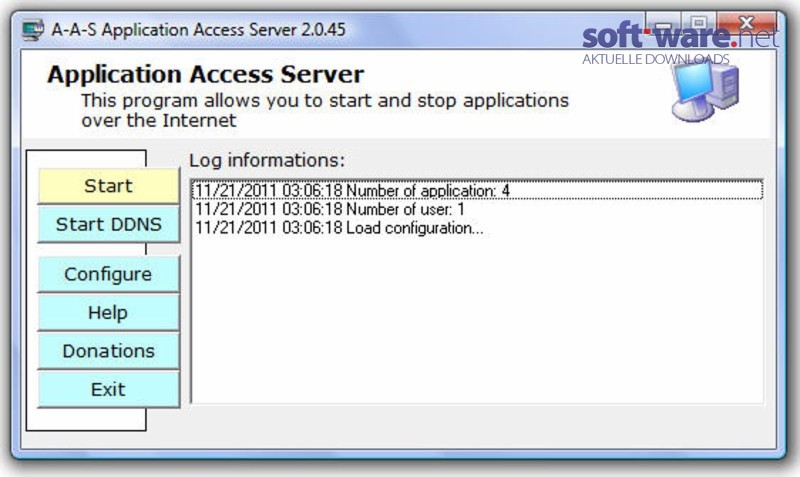Click the A-A-S app icon in the title bar
Image resolution: width=800 pixels, height=477 pixels.
[x=33, y=30]
